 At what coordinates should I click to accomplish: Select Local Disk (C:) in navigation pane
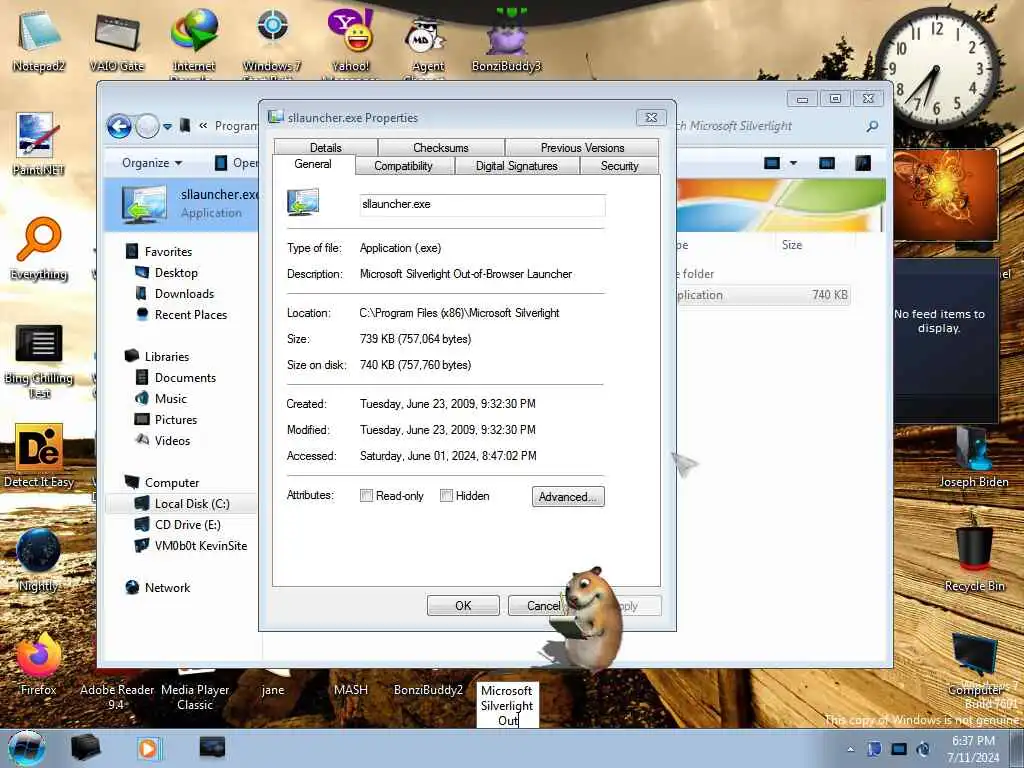[192, 504]
